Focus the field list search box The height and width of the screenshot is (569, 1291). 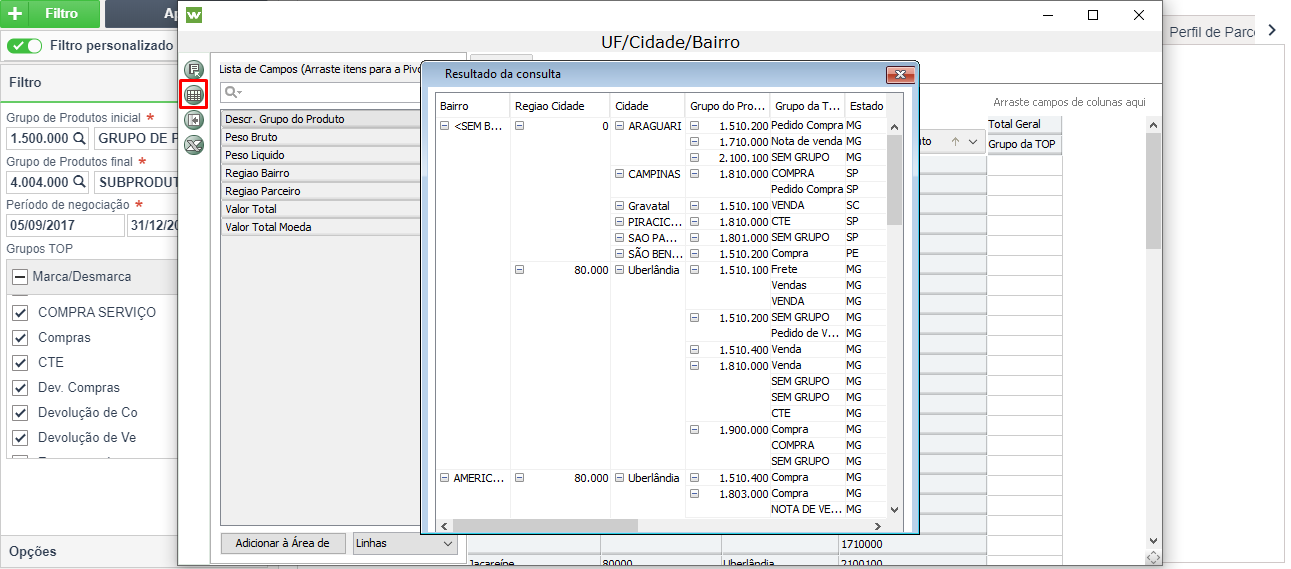point(320,92)
